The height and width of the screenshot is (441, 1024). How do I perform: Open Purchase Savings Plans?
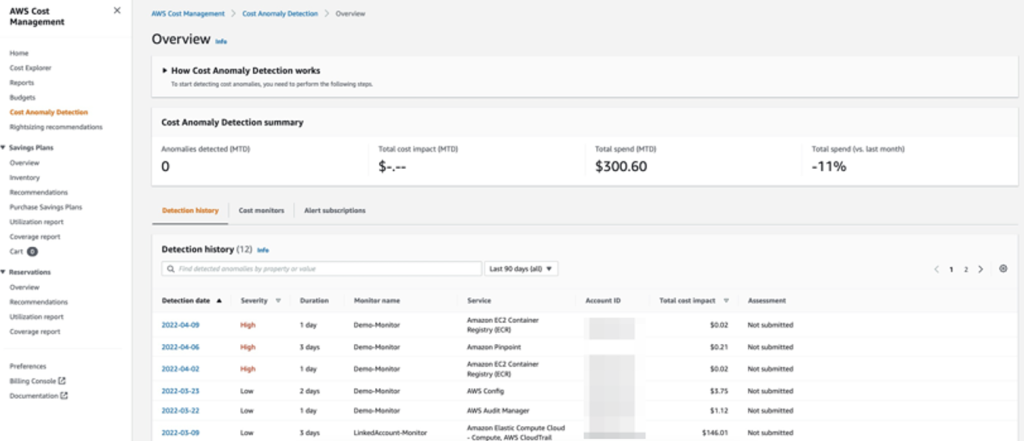[x=46, y=207]
